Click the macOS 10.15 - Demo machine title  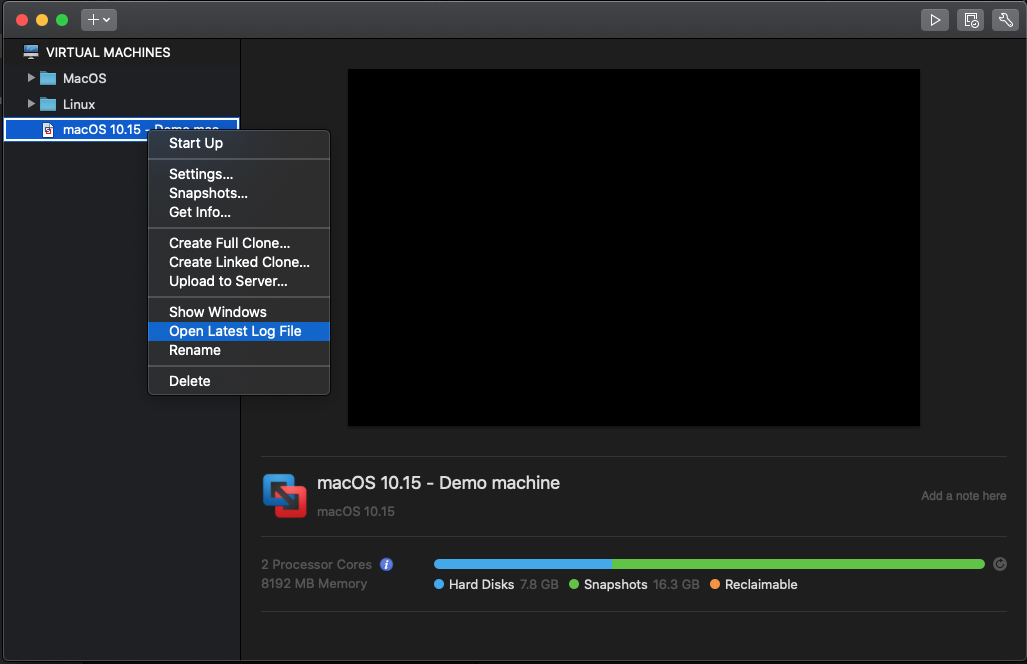click(438, 483)
